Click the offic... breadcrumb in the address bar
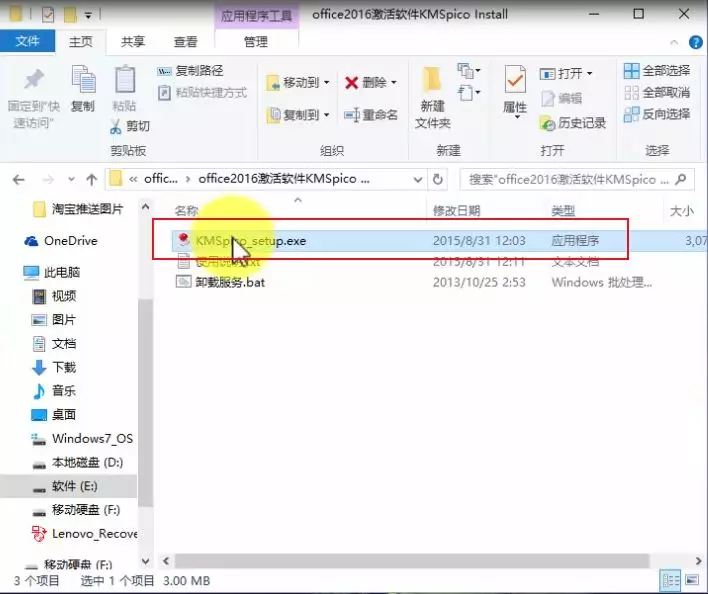708x594 pixels. tap(161, 179)
